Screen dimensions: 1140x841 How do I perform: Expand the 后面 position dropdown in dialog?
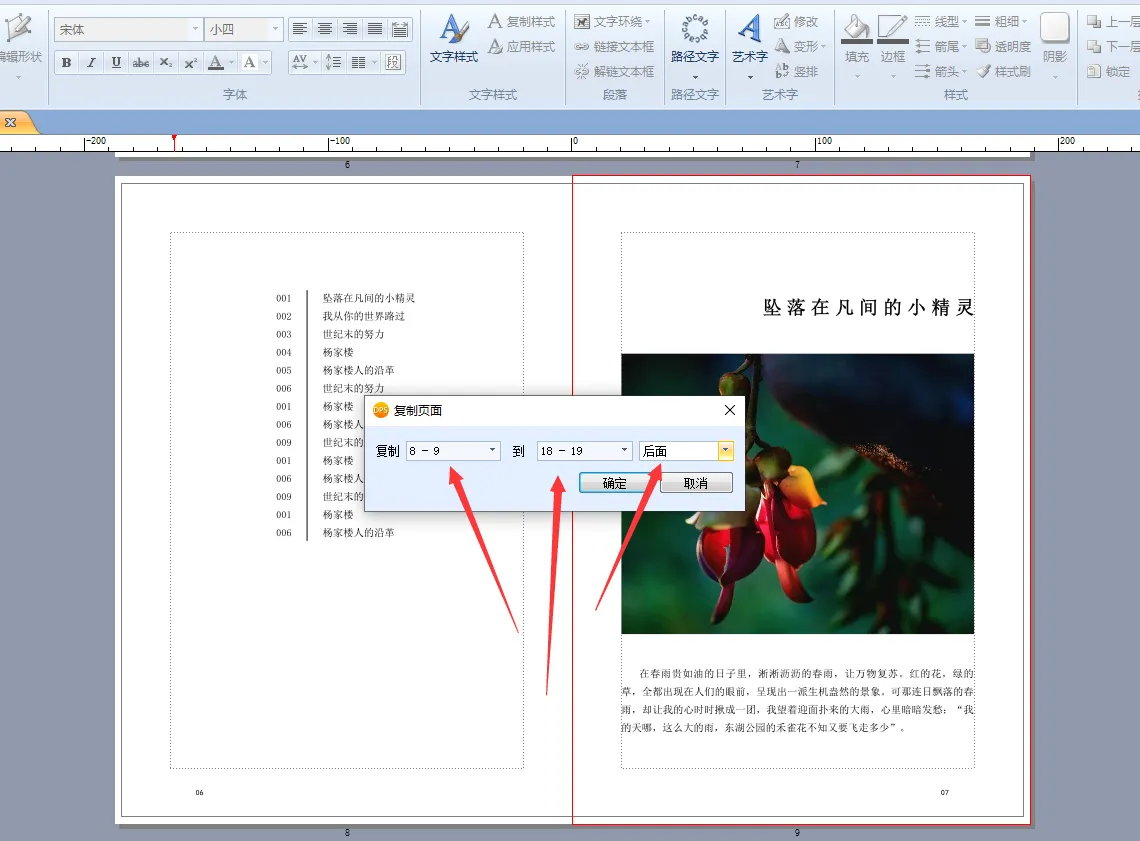tap(725, 451)
